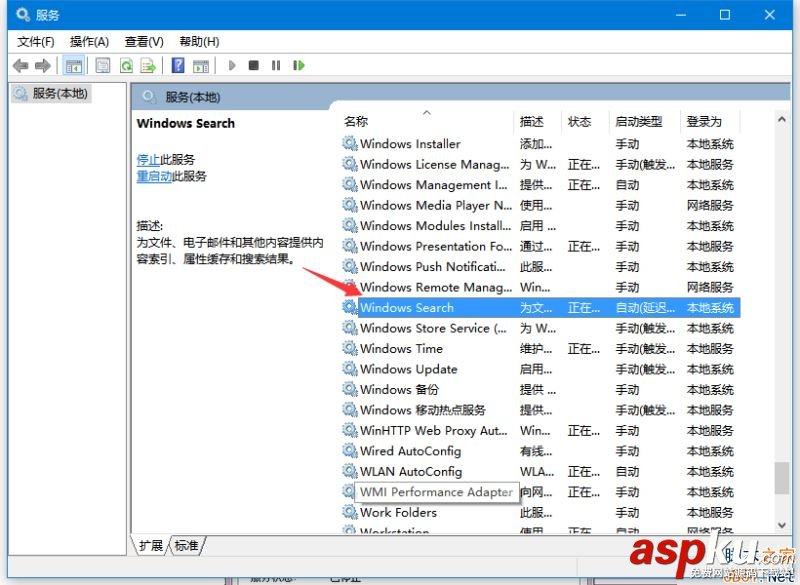Toggle the Show/Hide Console Tree icon
Screen dimensions: 800x585
click(72, 65)
